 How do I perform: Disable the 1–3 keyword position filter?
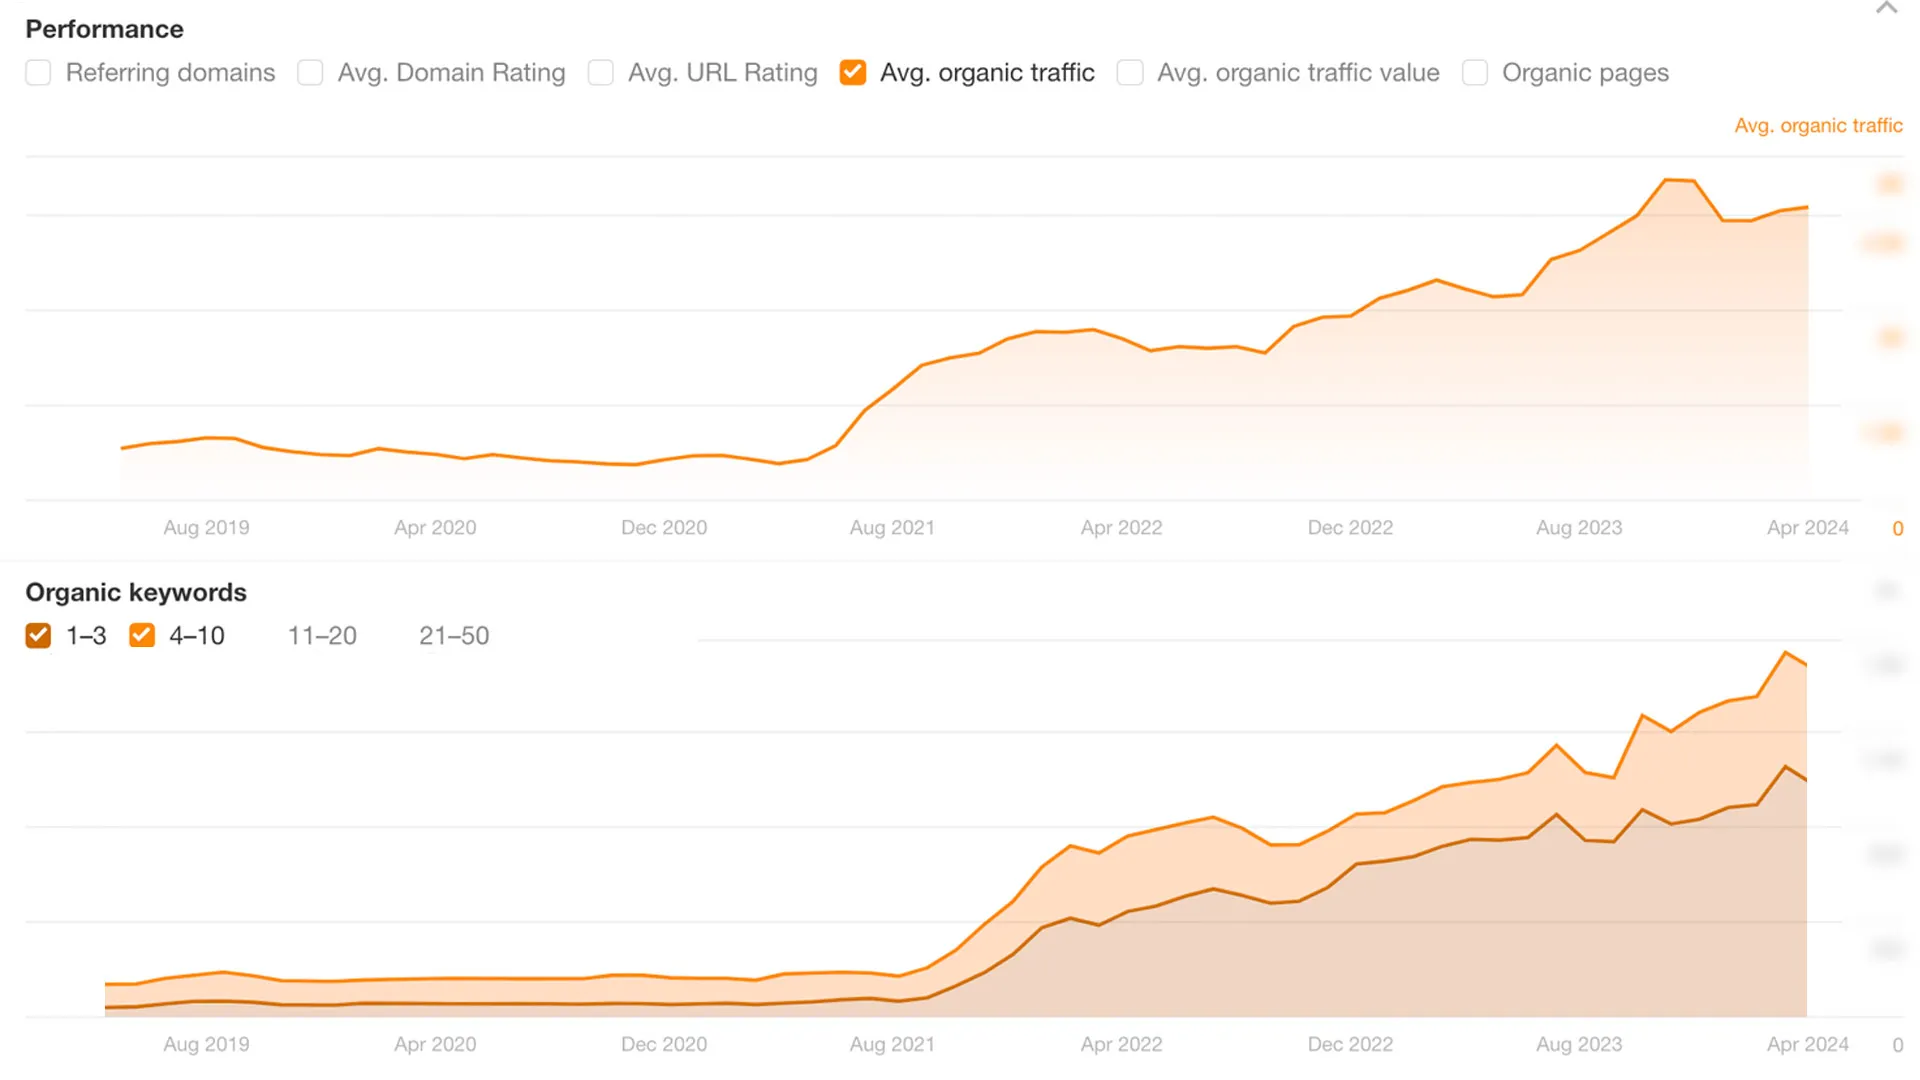(37, 635)
